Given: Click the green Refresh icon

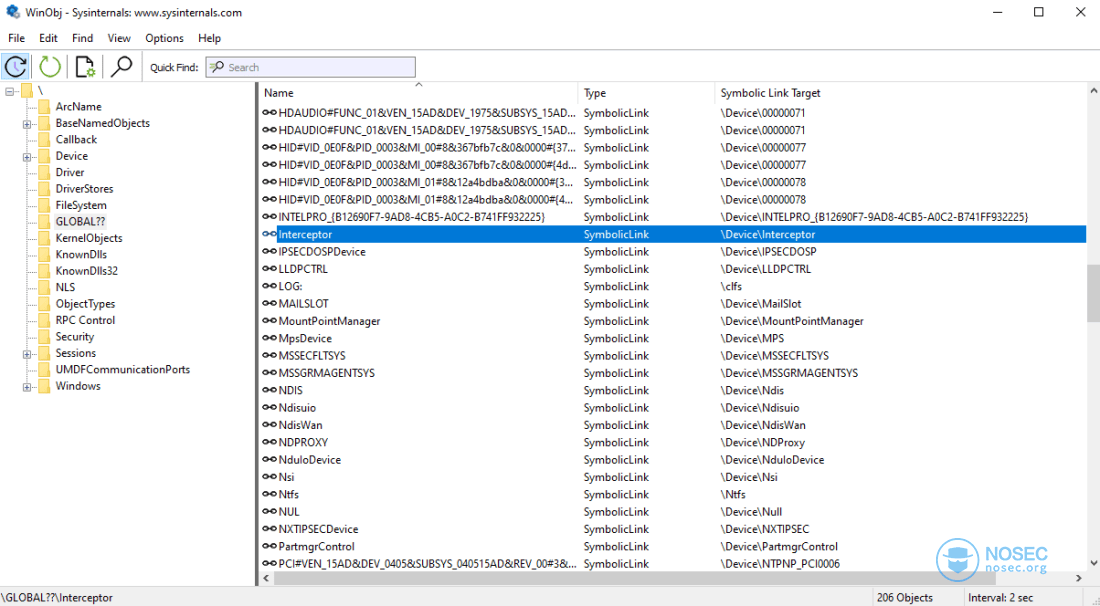Looking at the screenshot, I should coord(49,67).
